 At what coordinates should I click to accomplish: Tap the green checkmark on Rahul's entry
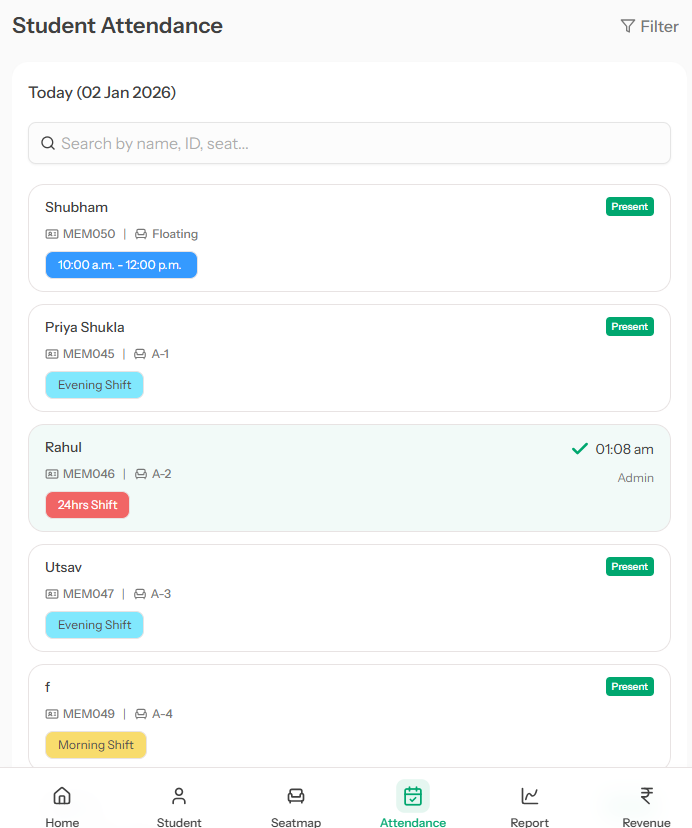coord(579,448)
